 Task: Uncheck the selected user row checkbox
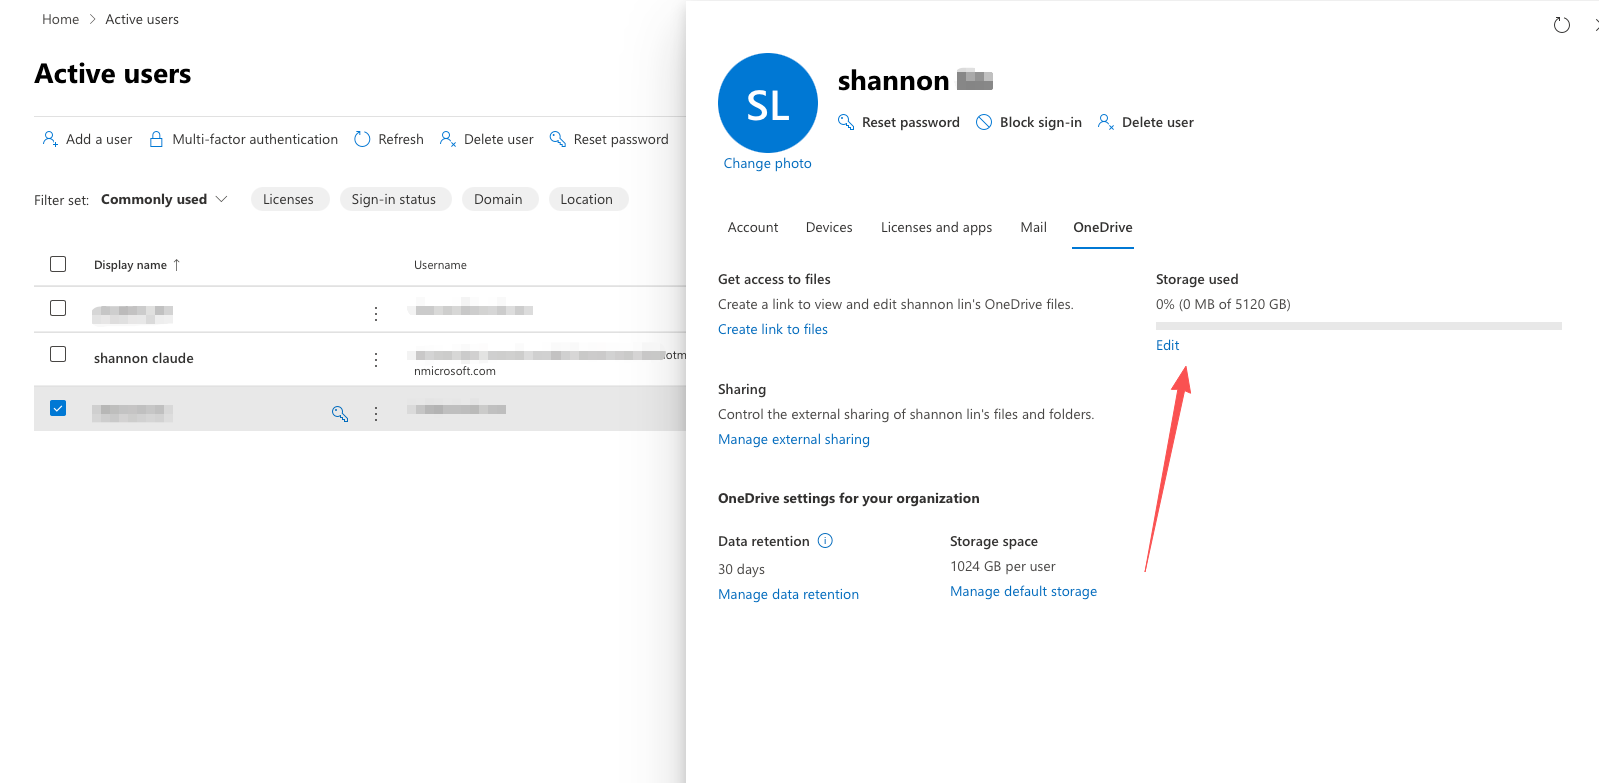(x=58, y=408)
